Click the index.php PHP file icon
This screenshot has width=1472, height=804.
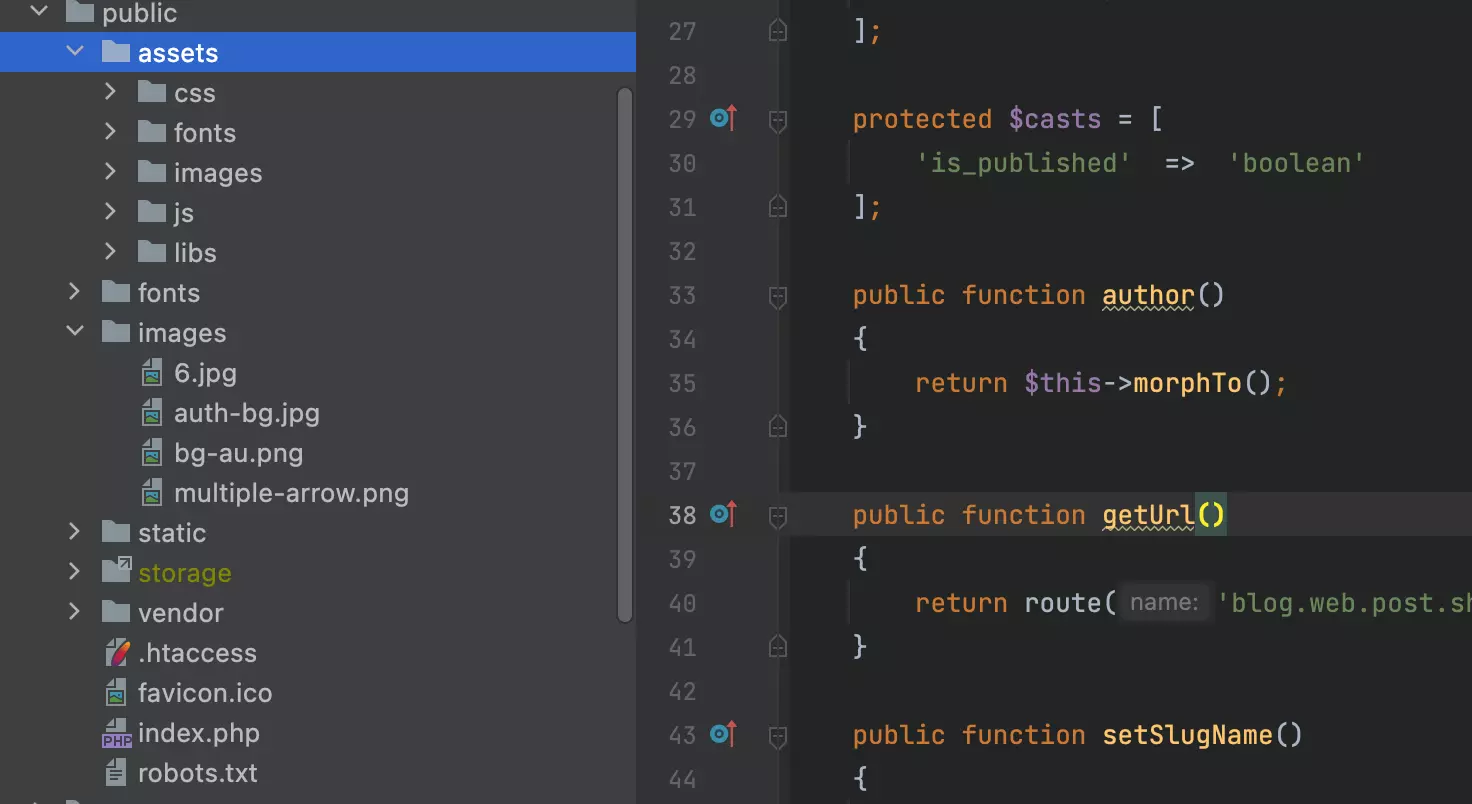tap(117, 734)
